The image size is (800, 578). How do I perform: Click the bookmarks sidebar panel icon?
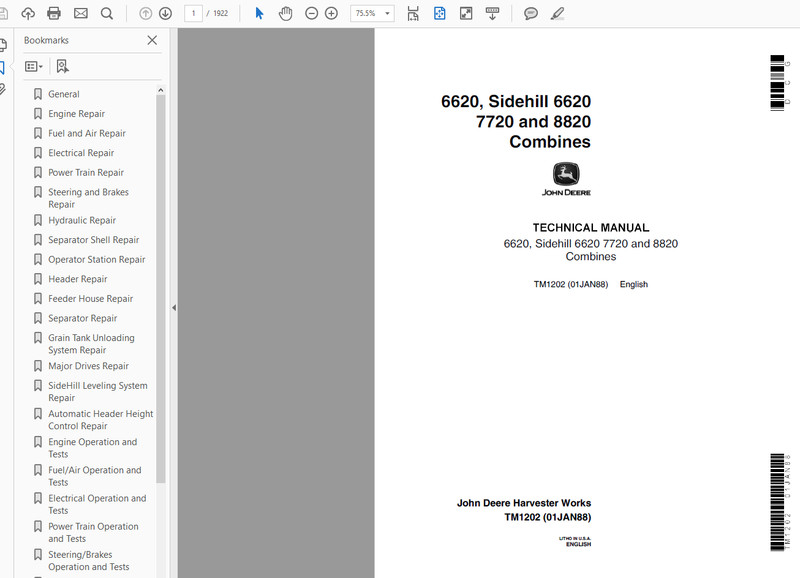pyautogui.click(x=2, y=67)
